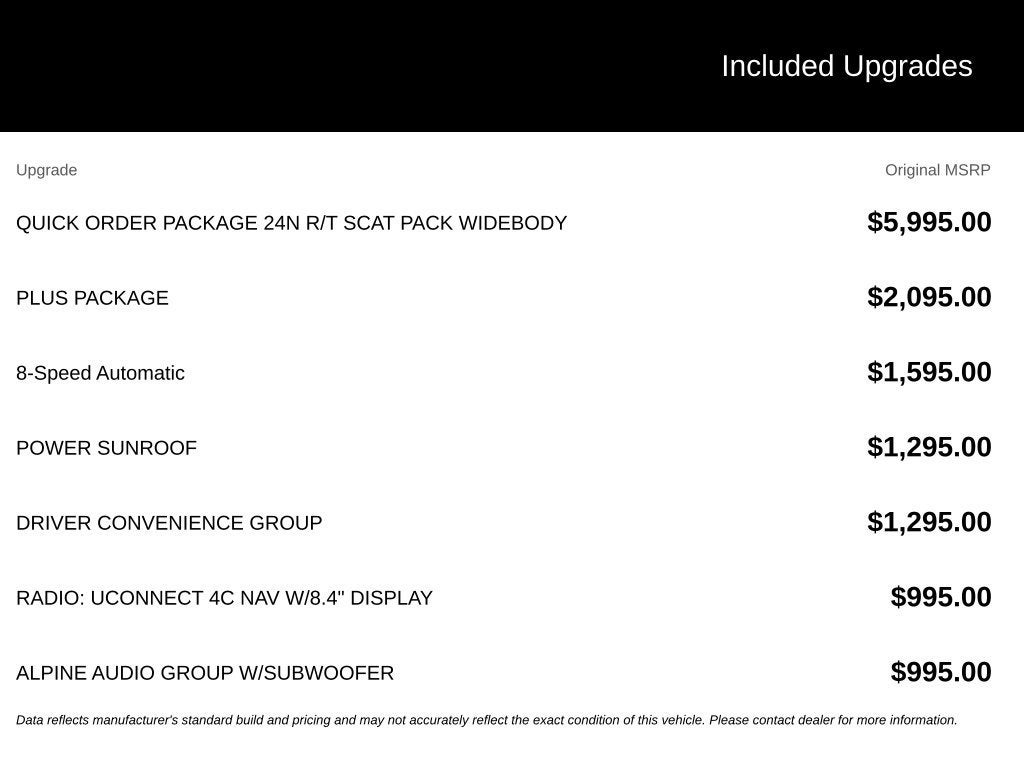Select Radio Uconnect 4C NAV upgrade

[x=224, y=598]
